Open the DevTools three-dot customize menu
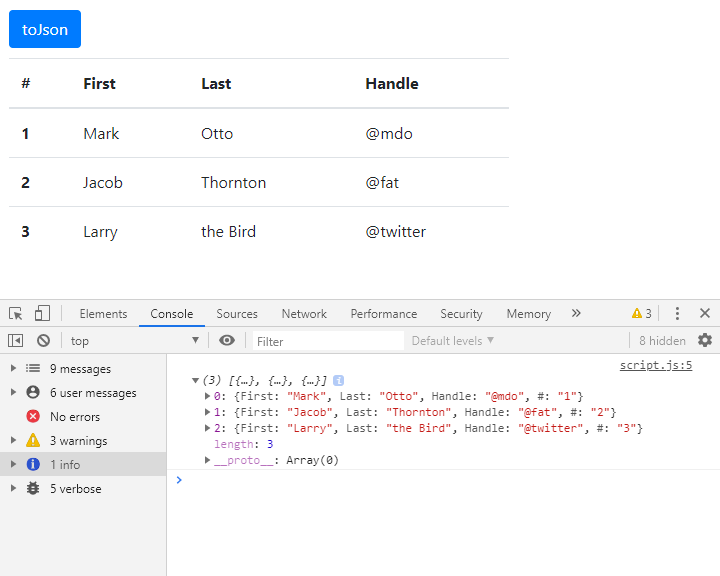Image resolution: width=720 pixels, height=576 pixels. (677, 314)
